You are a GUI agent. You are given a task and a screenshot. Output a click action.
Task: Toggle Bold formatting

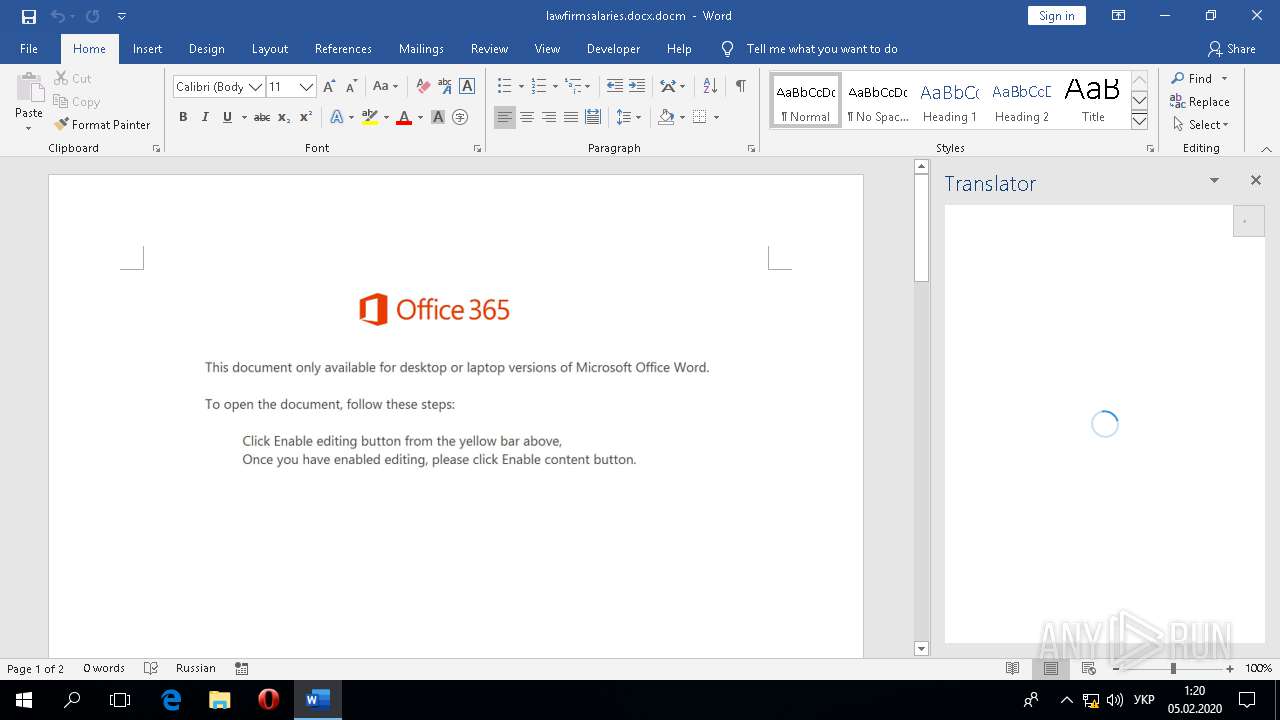tap(183, 117)
